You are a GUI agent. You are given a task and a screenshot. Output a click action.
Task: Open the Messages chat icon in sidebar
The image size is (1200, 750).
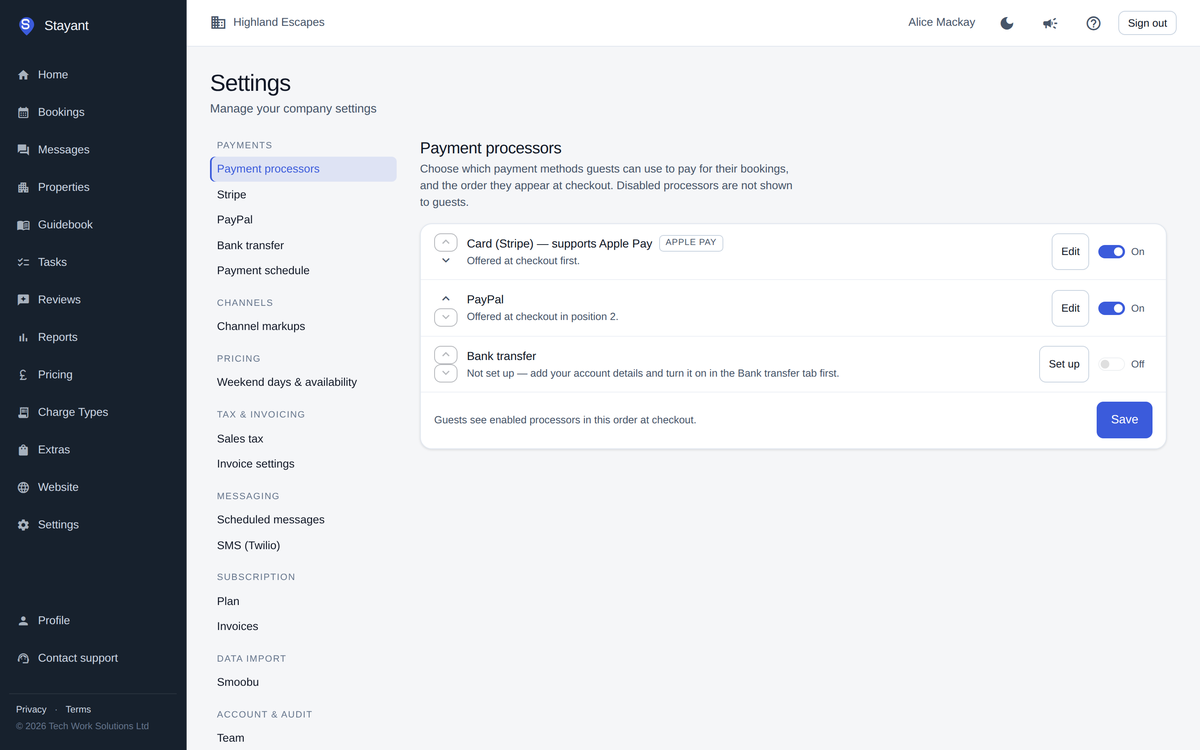tap(23, 150)
